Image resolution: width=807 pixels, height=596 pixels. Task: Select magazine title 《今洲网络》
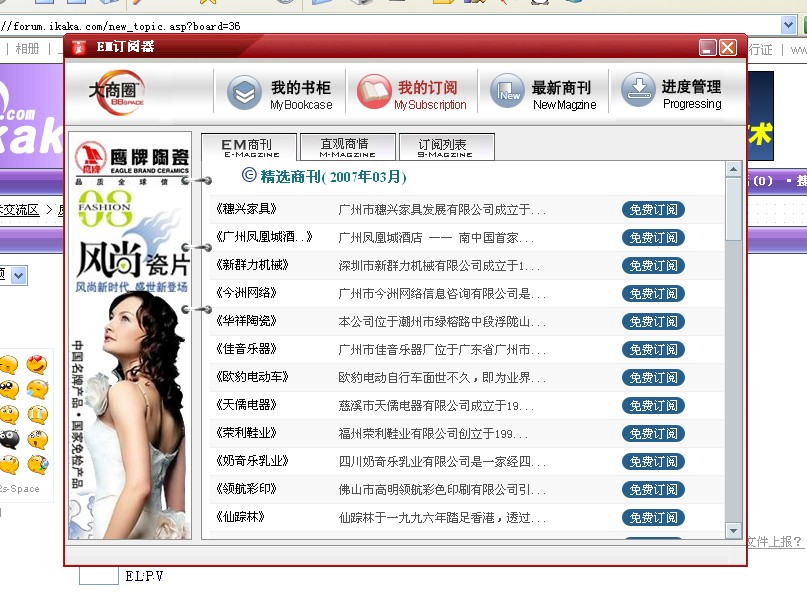tap(247, 293)
